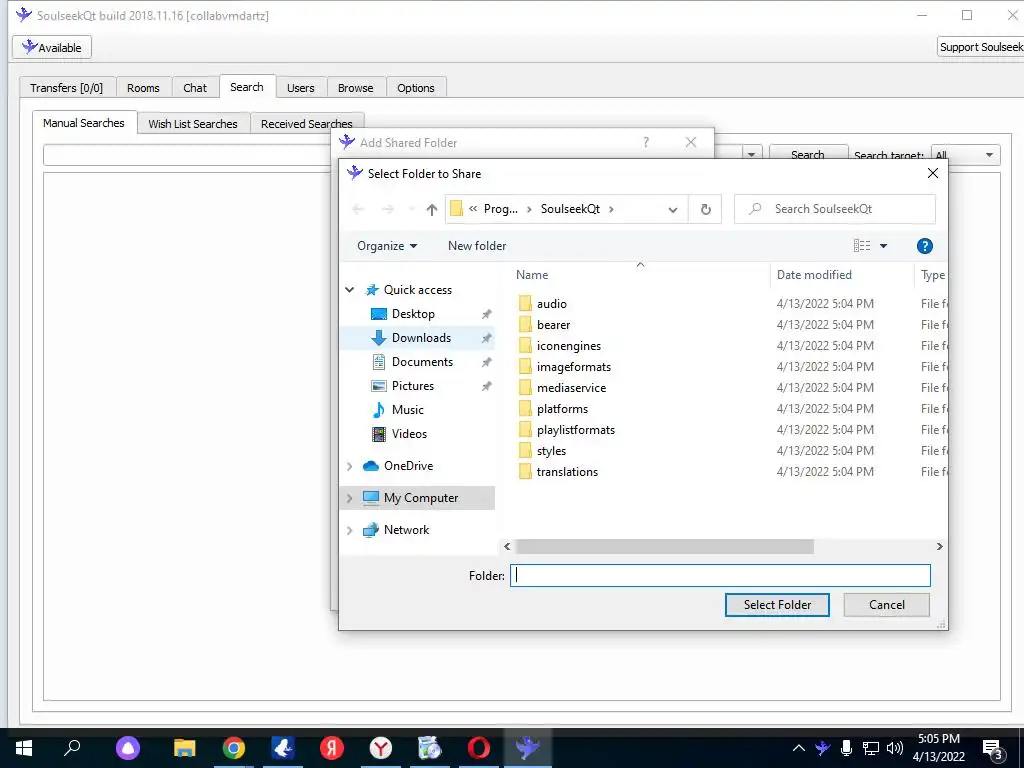This screenshot has height=768, width=1024.
Task: Open the Search target combo box
Action: coord(965,155)
